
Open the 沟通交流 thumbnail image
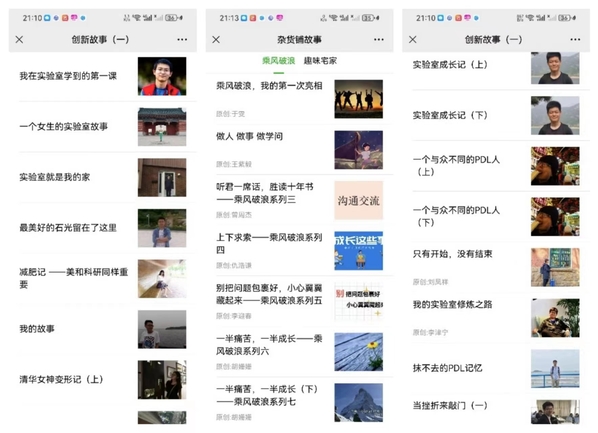(358, 200)
